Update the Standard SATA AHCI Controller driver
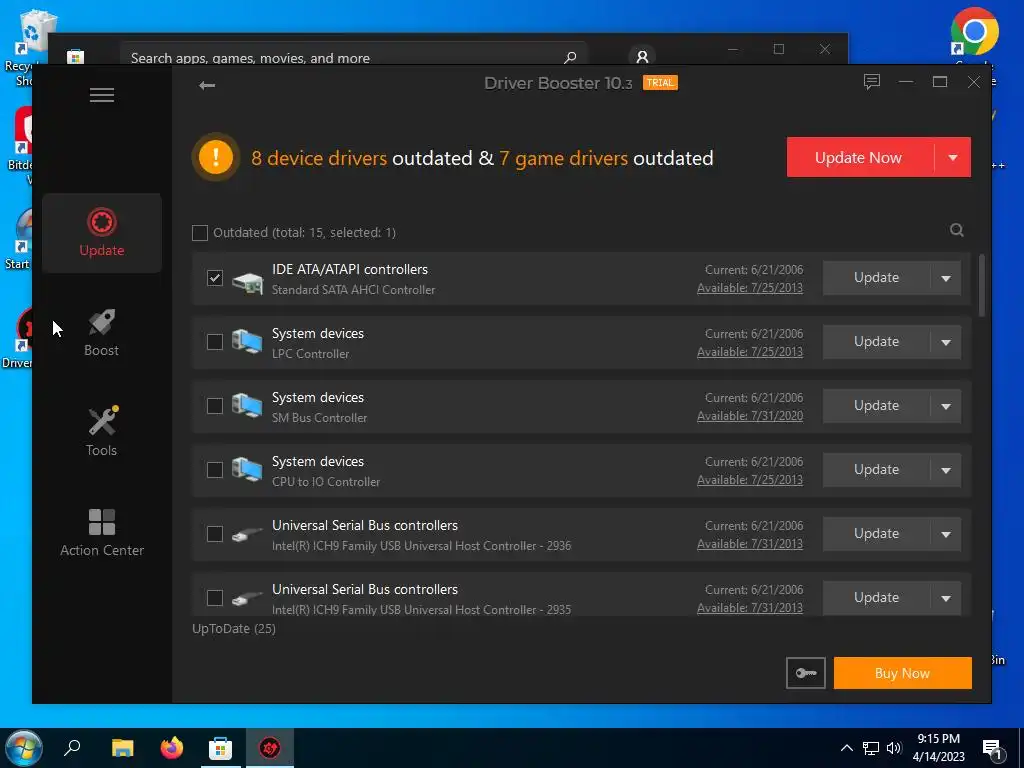This screenshot has height=768, width=1024. (x=876, y=278)
